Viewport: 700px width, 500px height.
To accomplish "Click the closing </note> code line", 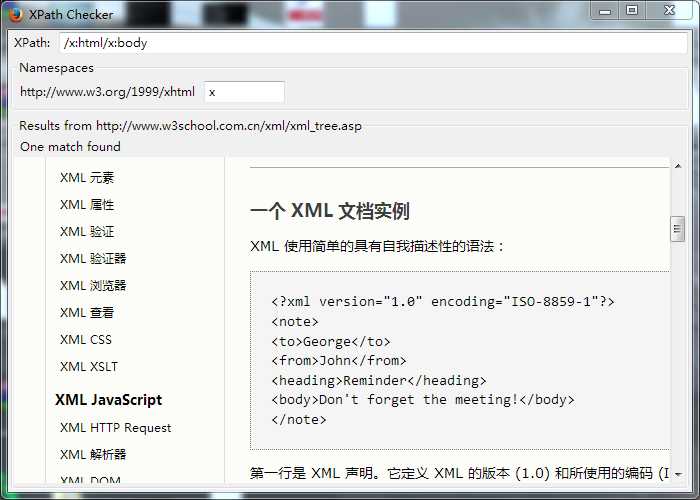I will pos(299,420).
